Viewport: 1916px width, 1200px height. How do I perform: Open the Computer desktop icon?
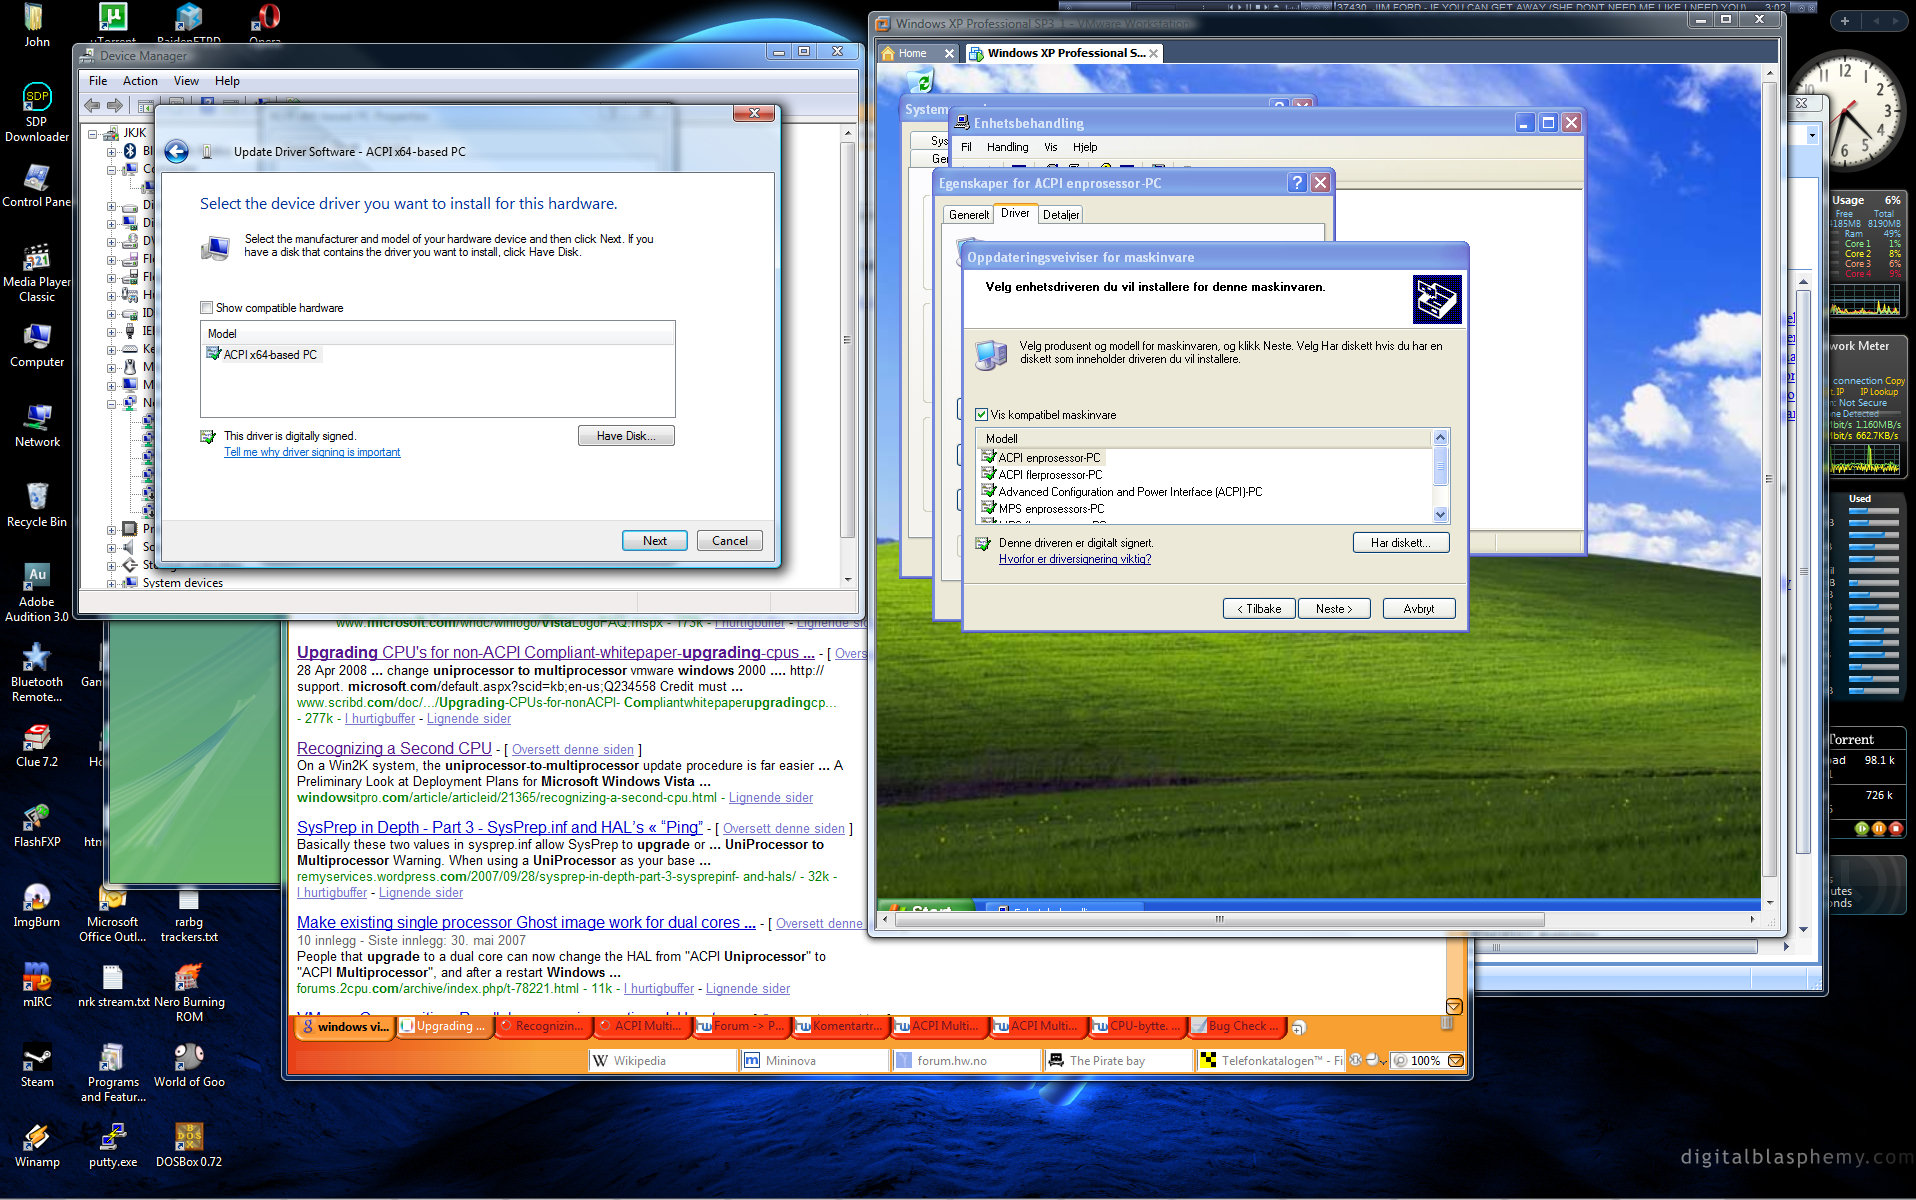tap(37, 345)
